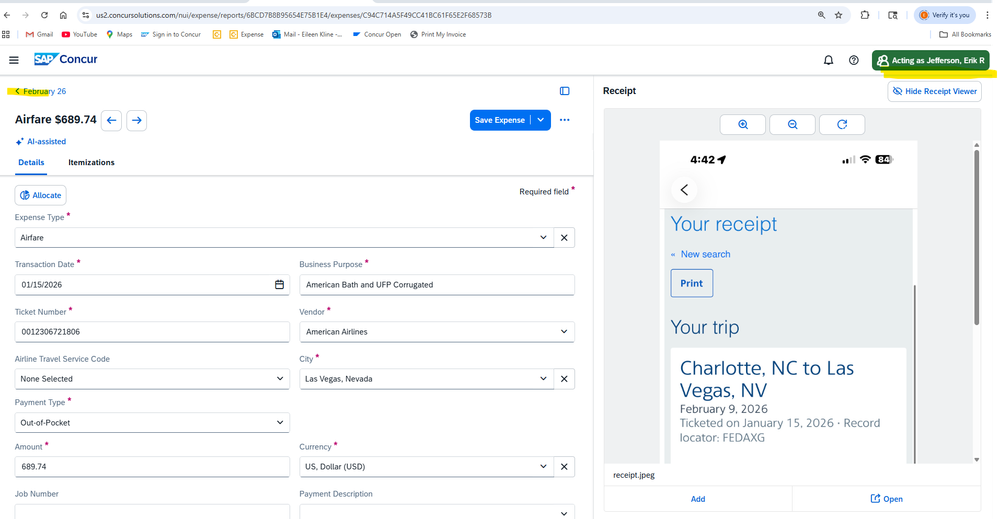Viewport: 999px width, 519px height.
Task: Click the Verify it's you profile chip
Action: [x=944, y=15]
